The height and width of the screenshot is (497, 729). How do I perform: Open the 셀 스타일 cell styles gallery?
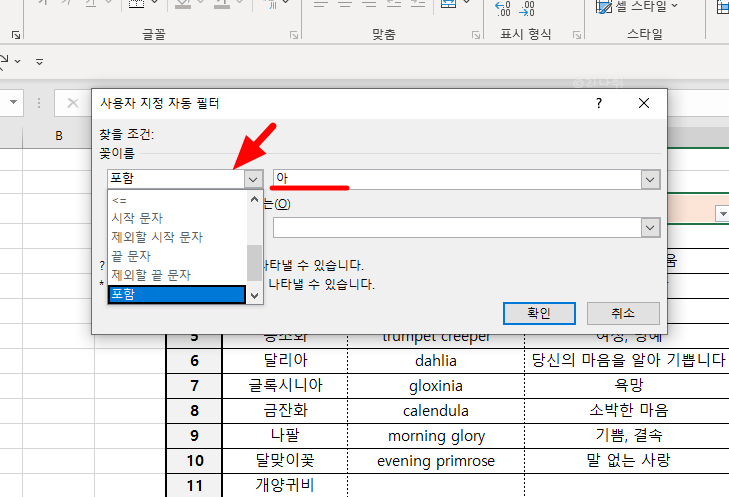[637, 7]
